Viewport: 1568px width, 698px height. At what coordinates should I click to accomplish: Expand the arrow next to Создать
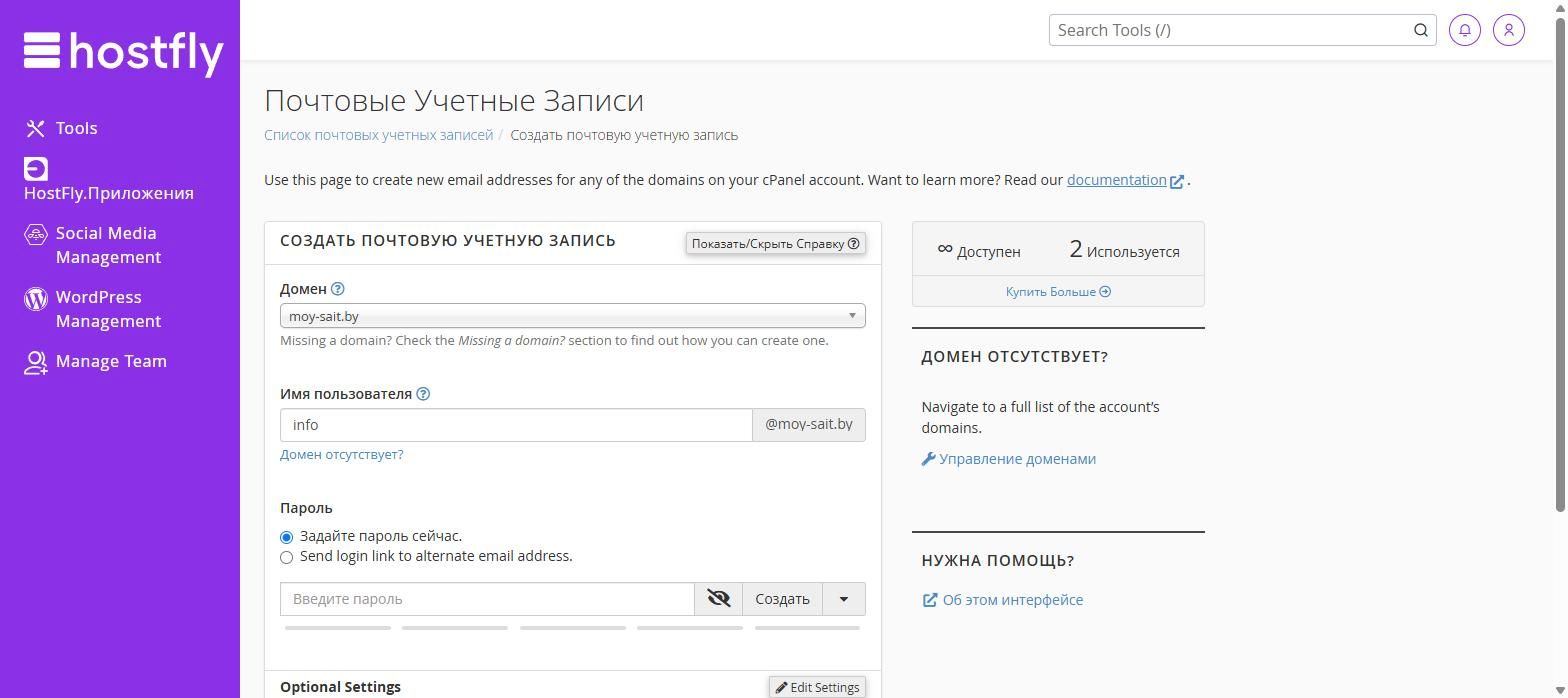(844, 599)
